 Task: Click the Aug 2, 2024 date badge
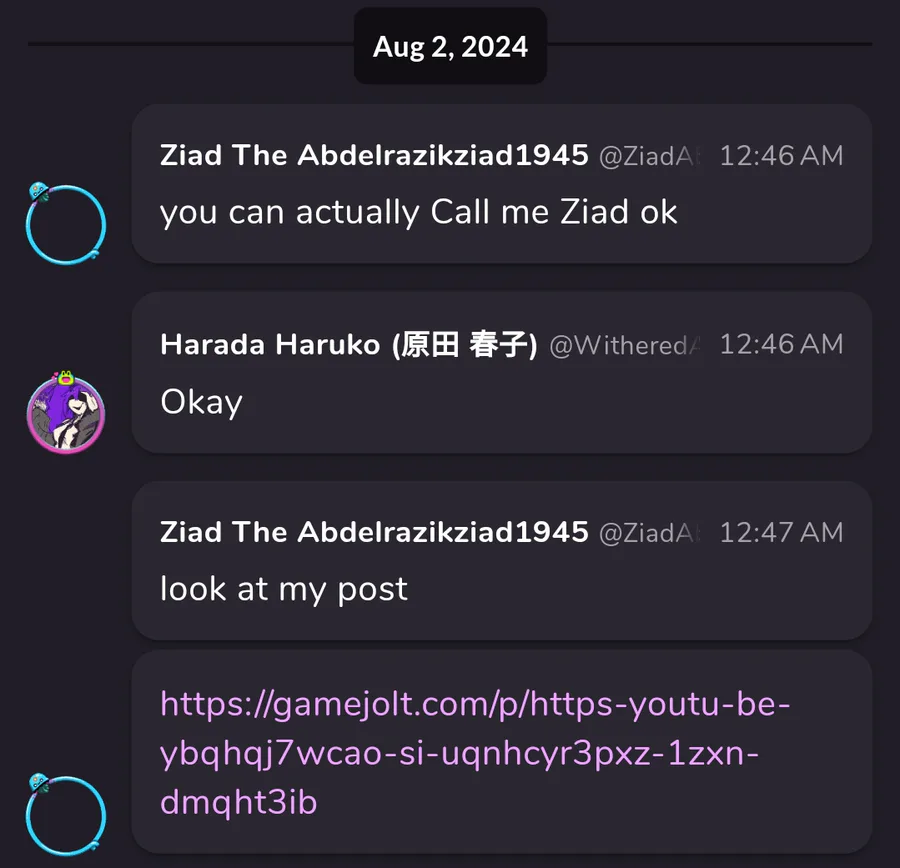pyautogui.click(x=450, y=46)
